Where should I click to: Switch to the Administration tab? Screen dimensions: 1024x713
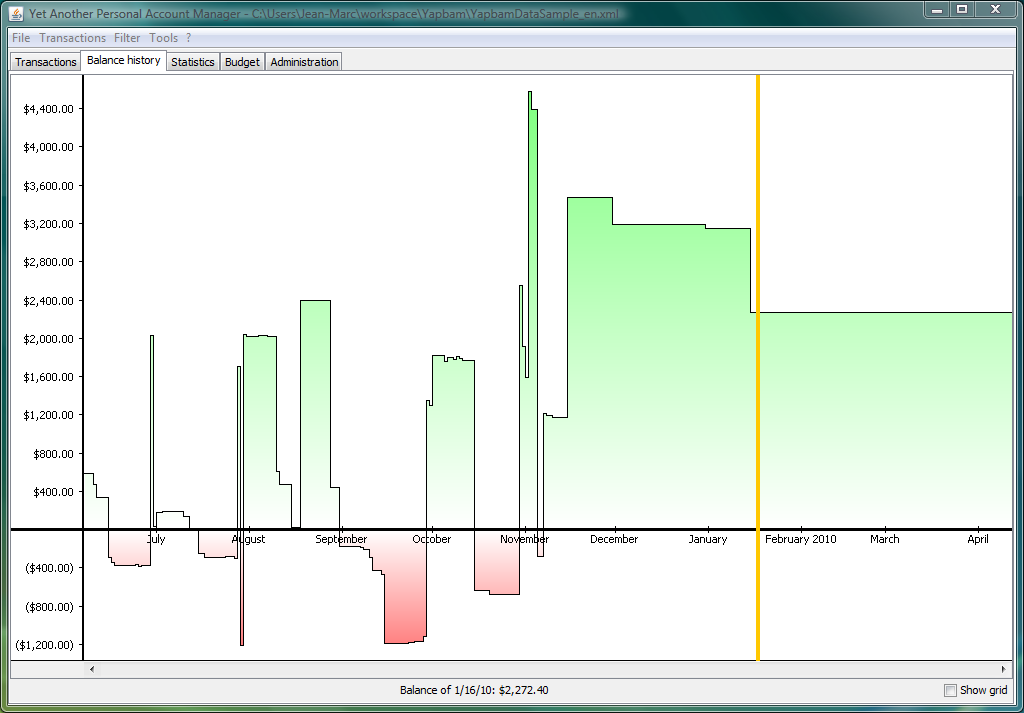[304, 62]
